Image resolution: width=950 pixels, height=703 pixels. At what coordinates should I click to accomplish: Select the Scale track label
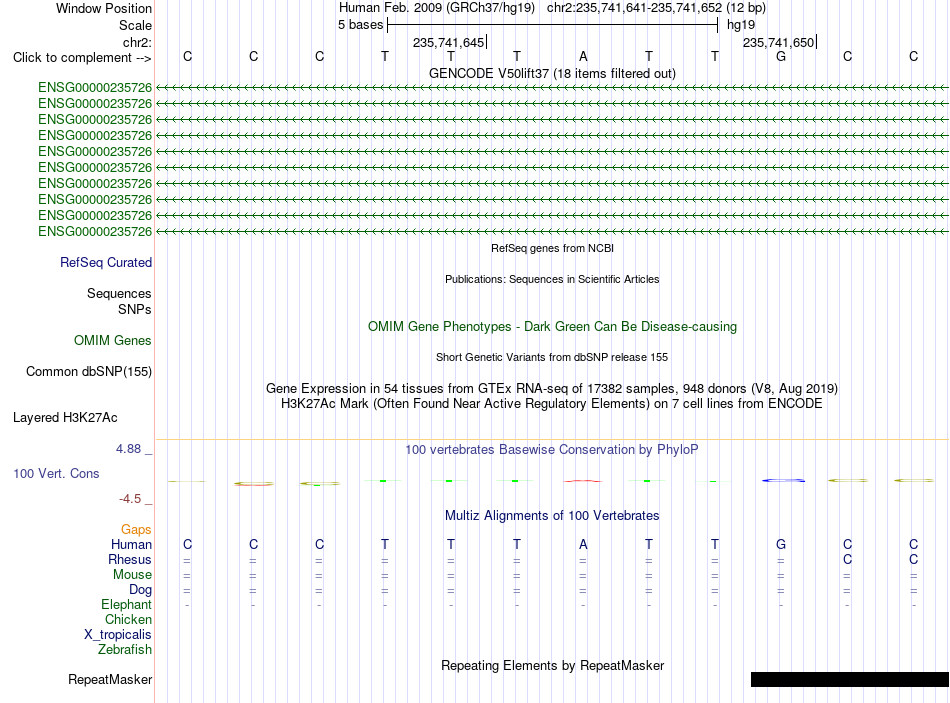[135, 25]
